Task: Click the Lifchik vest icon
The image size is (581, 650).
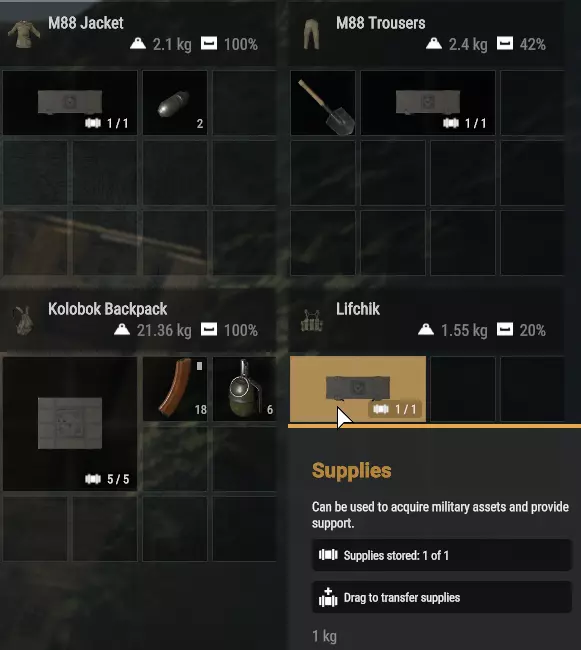Action: point(311,321)
